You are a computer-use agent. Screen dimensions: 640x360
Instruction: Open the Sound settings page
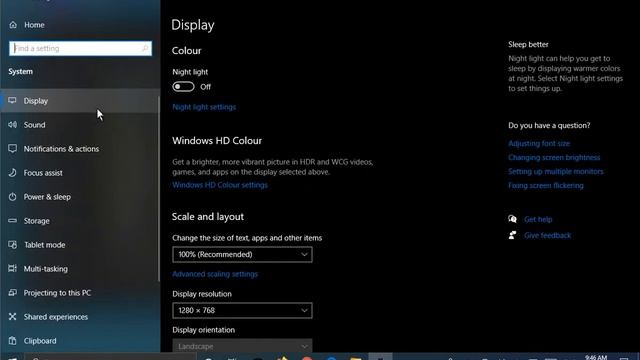[x=80, y=124]
